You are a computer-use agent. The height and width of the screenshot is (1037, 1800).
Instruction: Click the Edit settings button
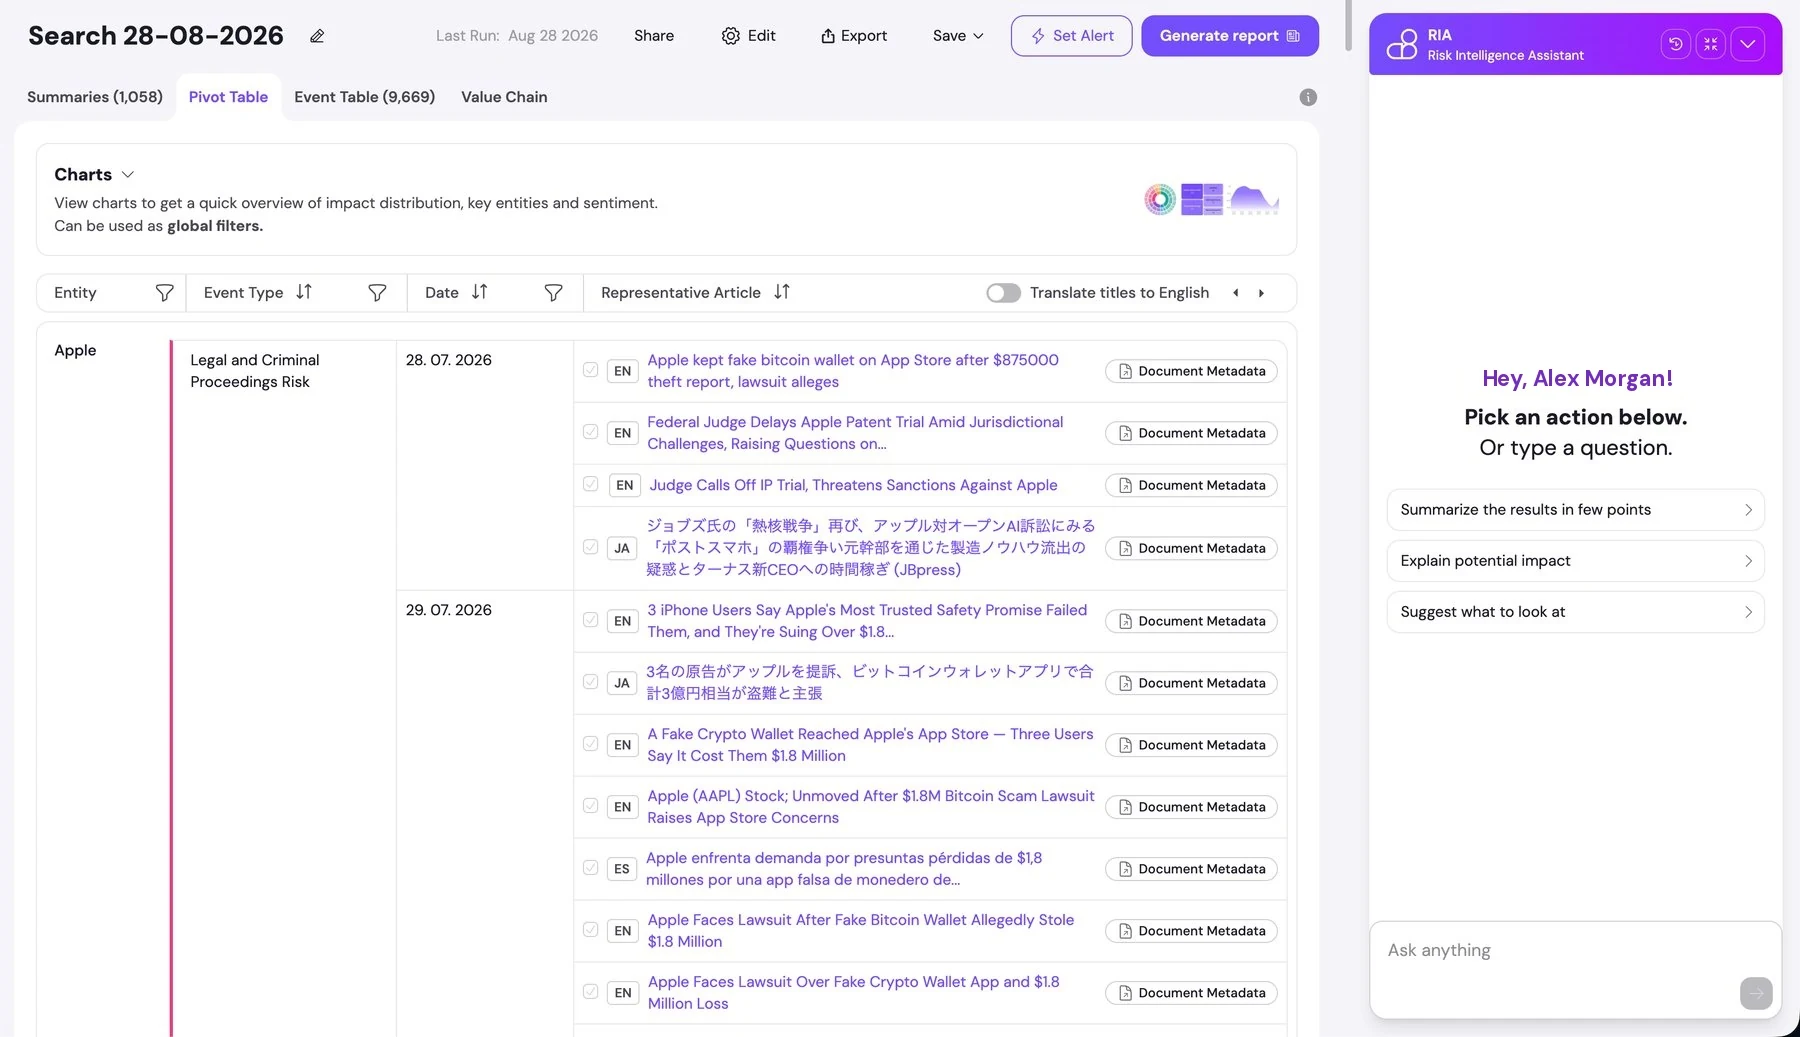click(748, 36)
